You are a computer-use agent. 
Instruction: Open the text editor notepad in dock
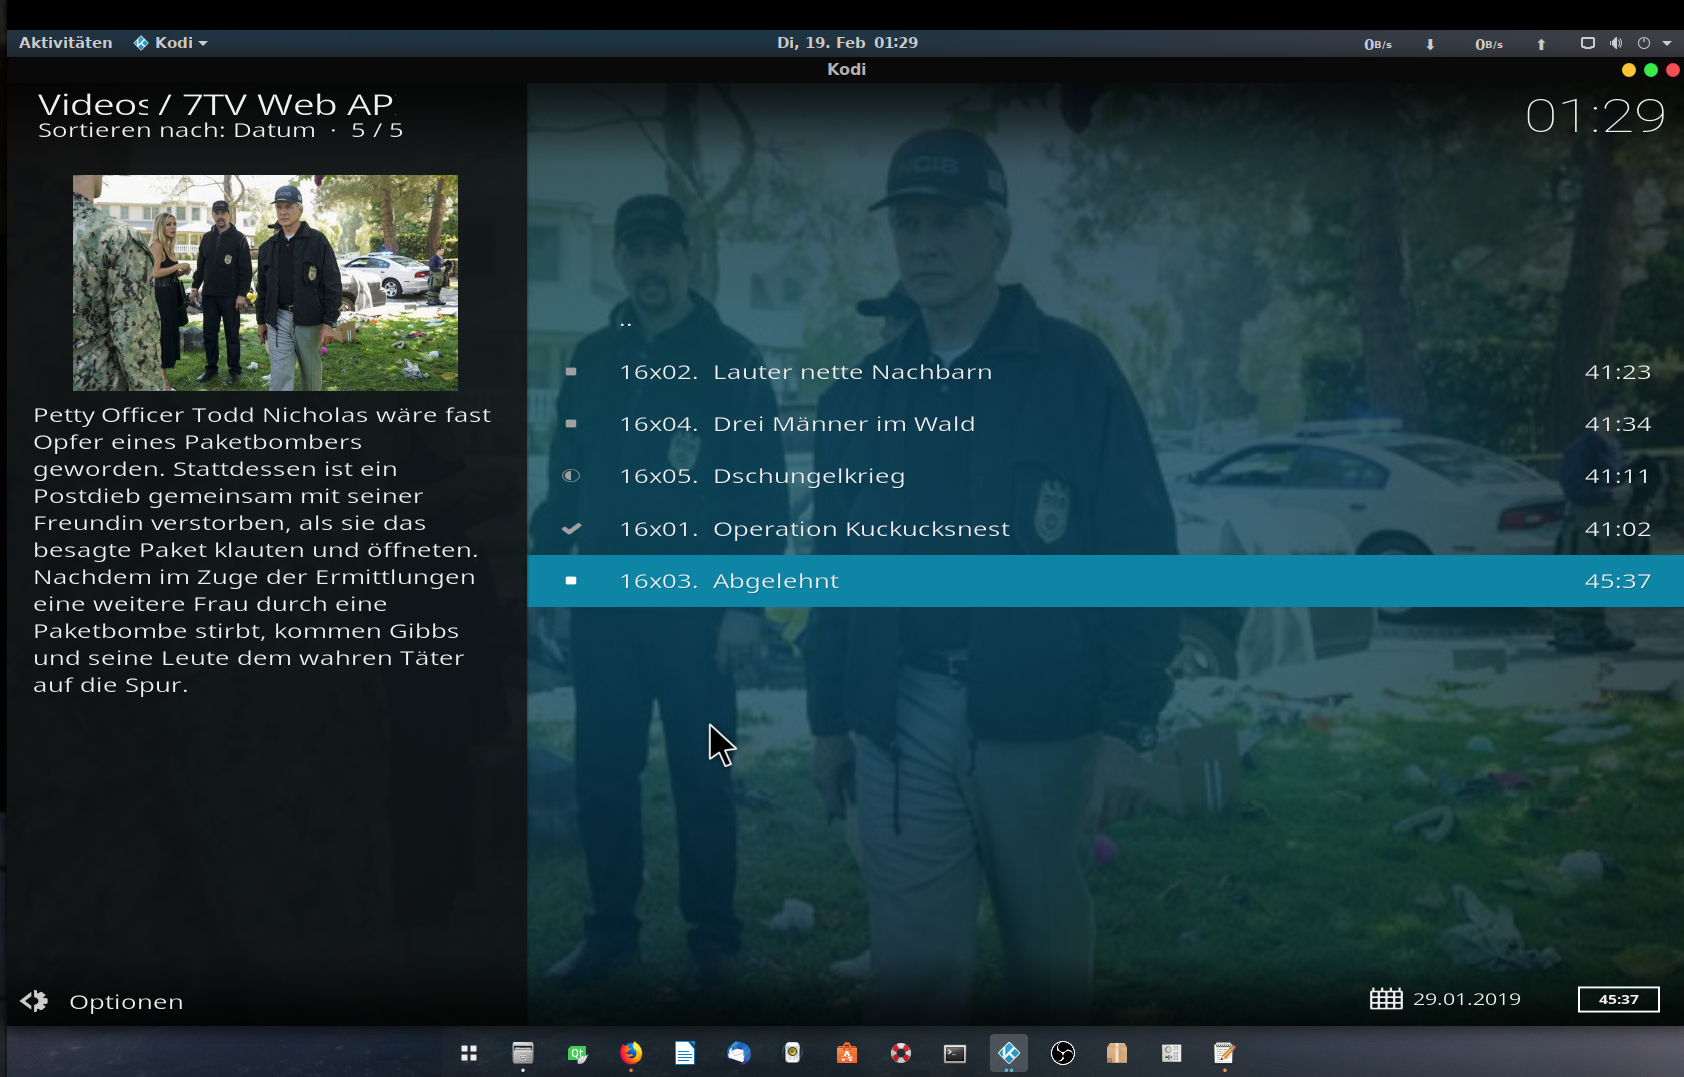[1225, 1053]
